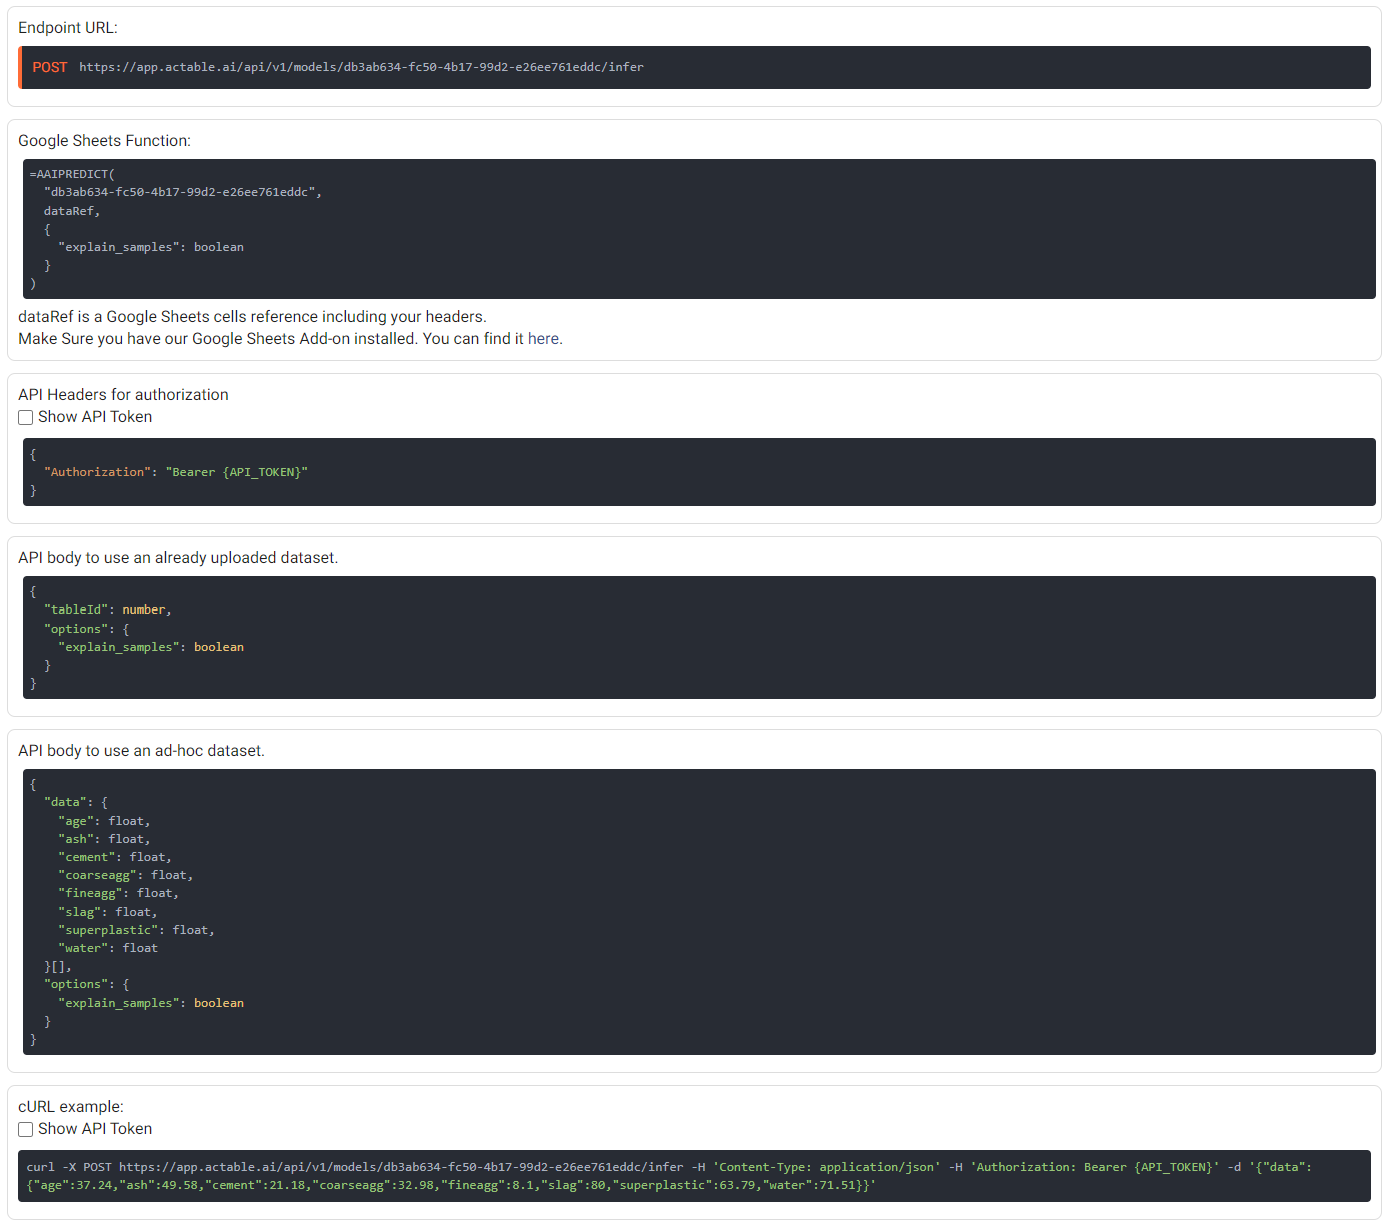Viewport: 1387px width, 1227px height.
Task: Click the '"fineagg": float' field line
Action: coord(119,893)
